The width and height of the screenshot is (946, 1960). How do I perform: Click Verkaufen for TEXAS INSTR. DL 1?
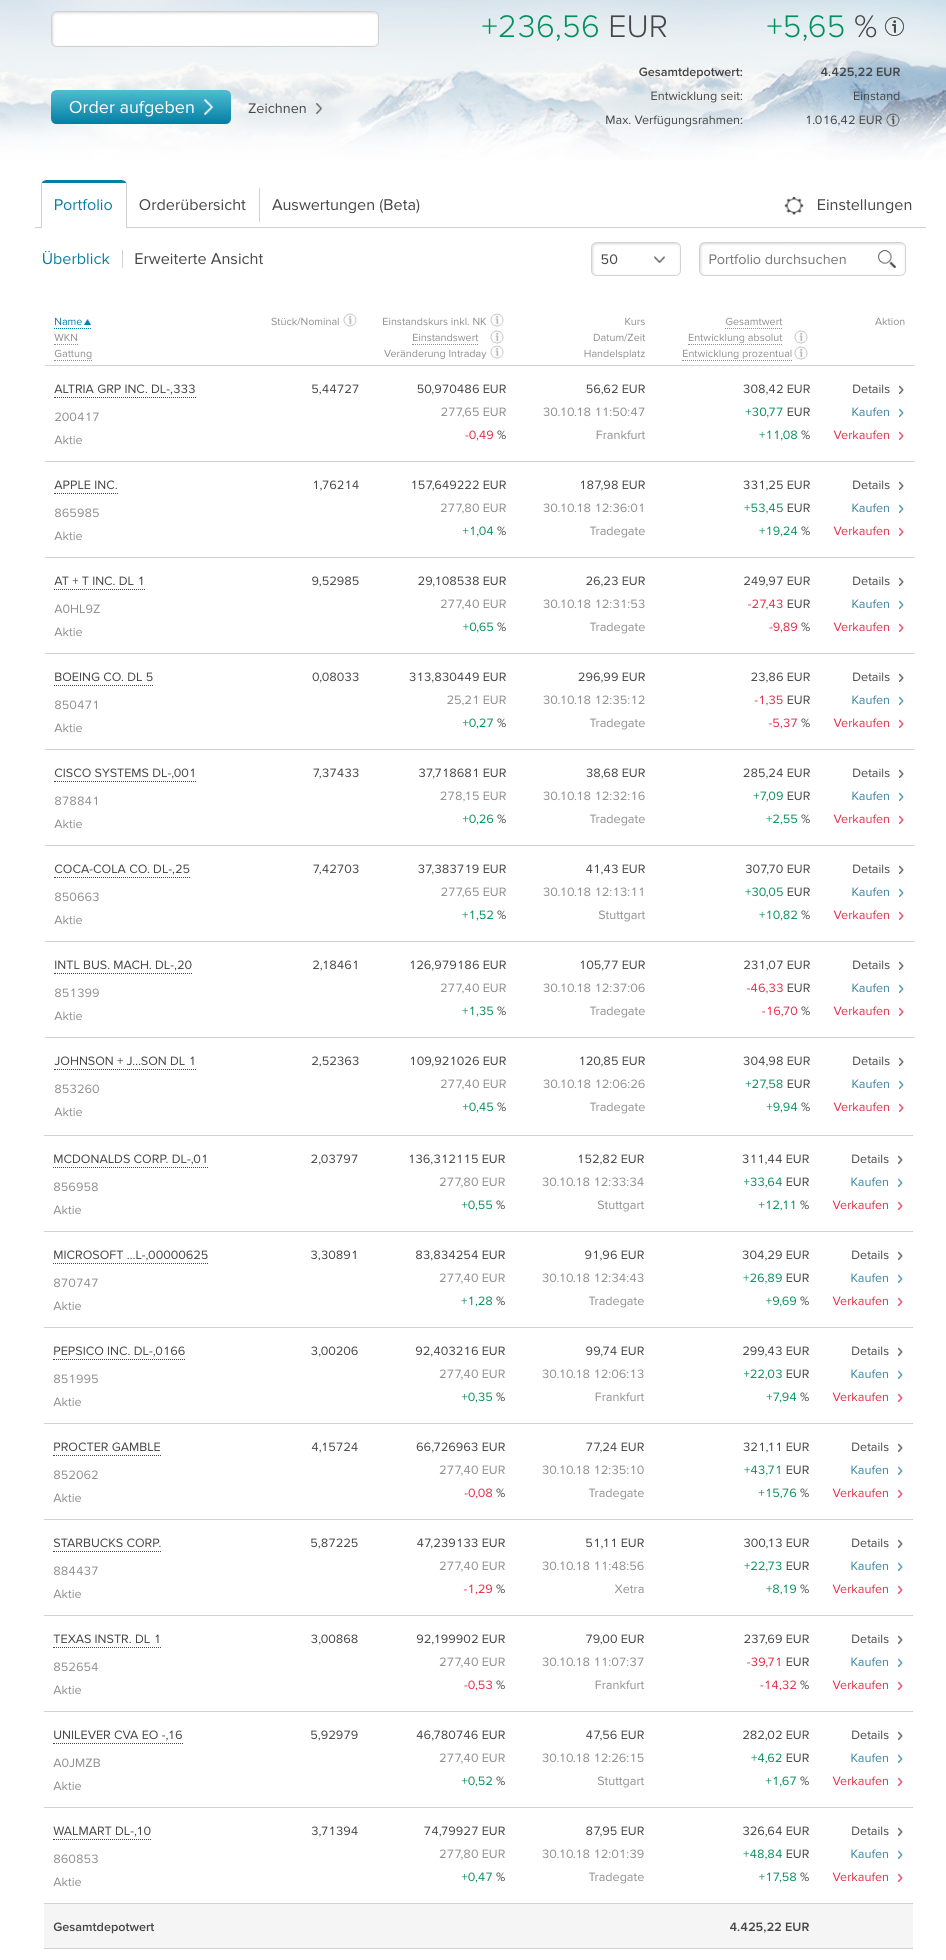coord(860,1685)
